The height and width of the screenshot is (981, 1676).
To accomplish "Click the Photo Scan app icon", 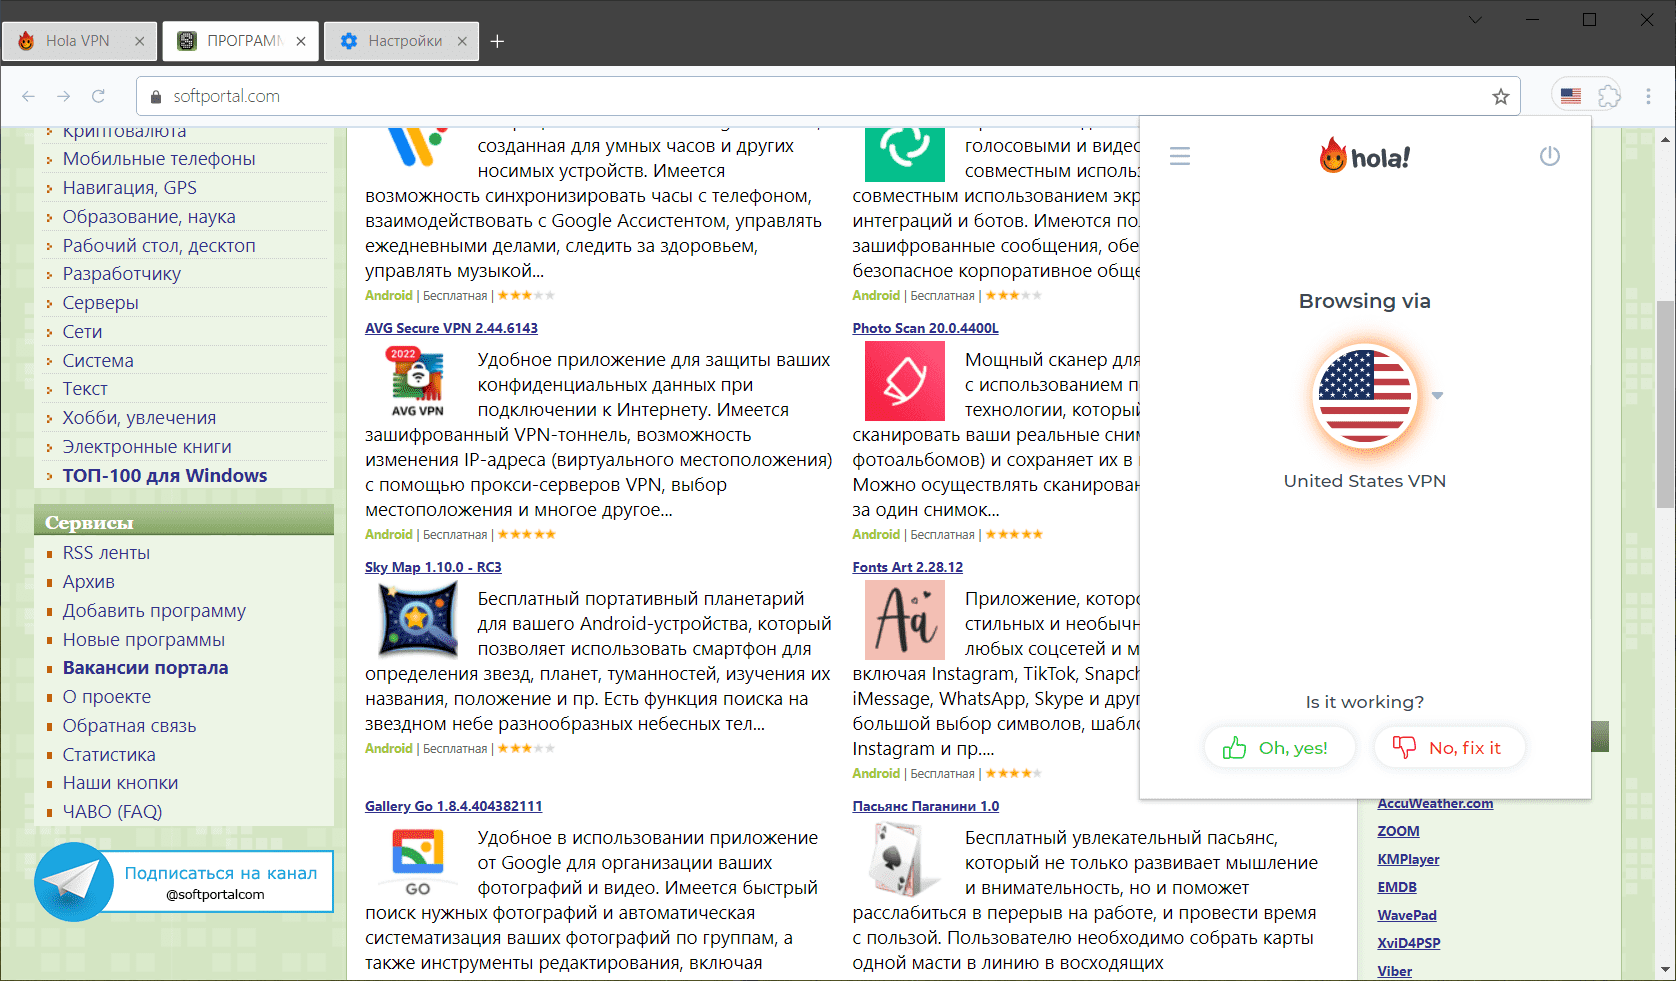I will [905, 381].
